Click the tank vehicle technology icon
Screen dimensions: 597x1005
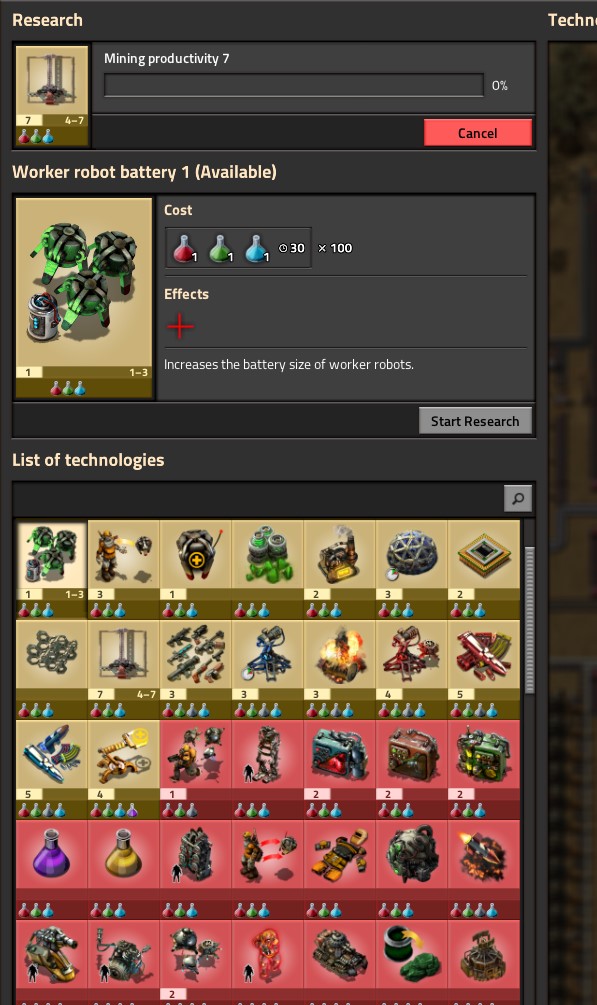339,961
